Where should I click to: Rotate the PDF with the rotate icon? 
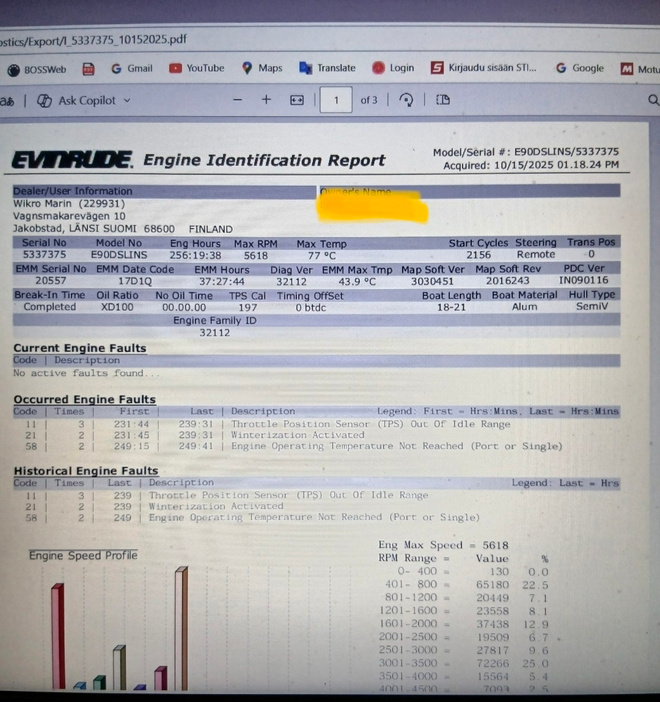pyautogui.click(x=406, y=100)
